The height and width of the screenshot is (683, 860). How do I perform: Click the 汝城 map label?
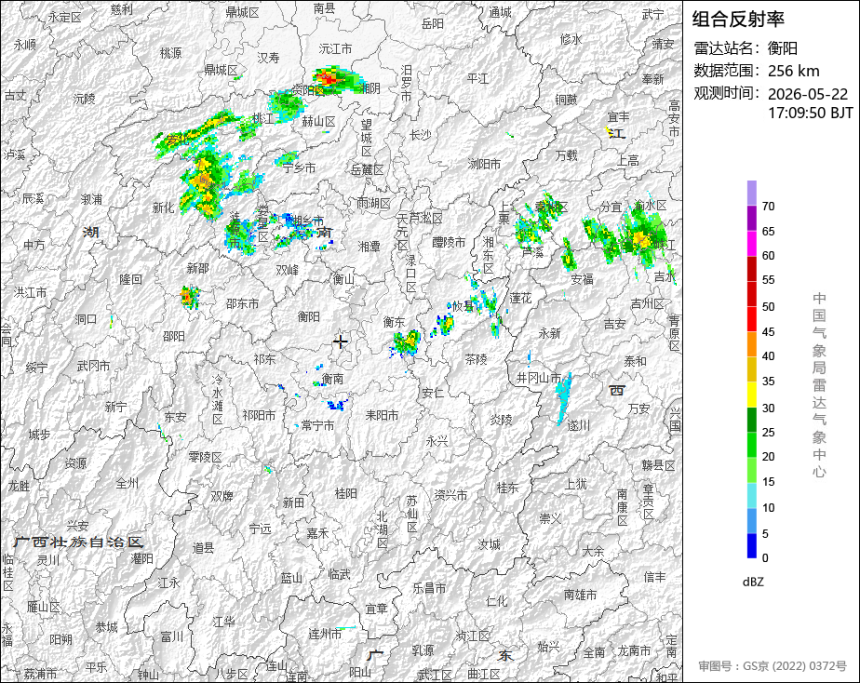(x=490, y=544)
